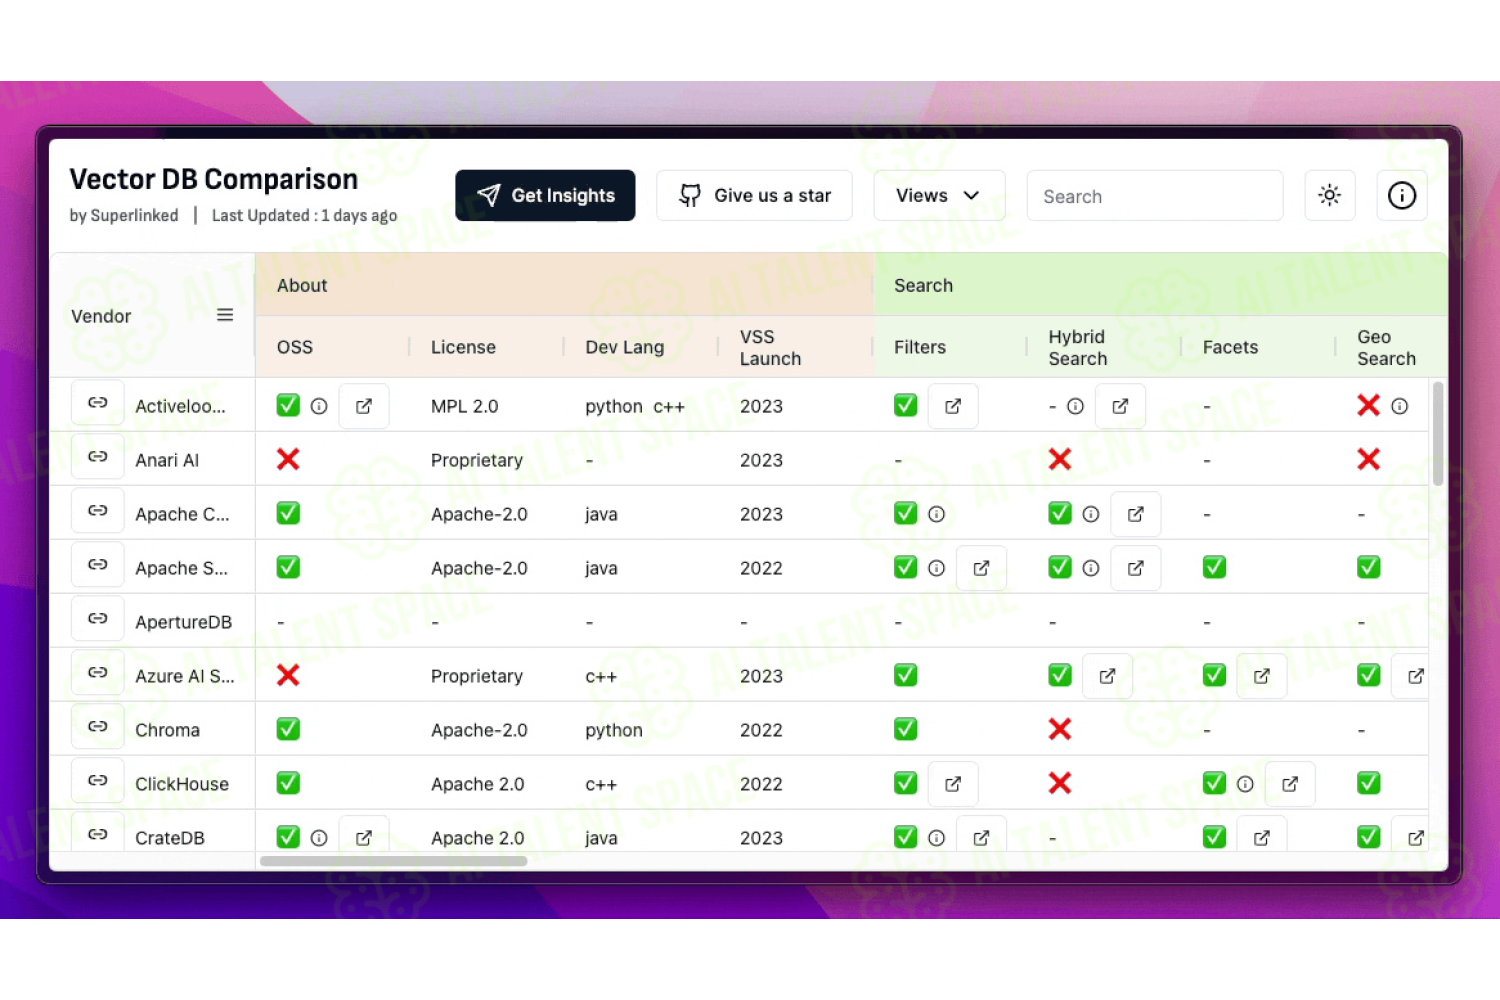Click Proprietary license in Anari AI row
The width and height of the screenshot is (1500, 1000).
tap(477, 460)
